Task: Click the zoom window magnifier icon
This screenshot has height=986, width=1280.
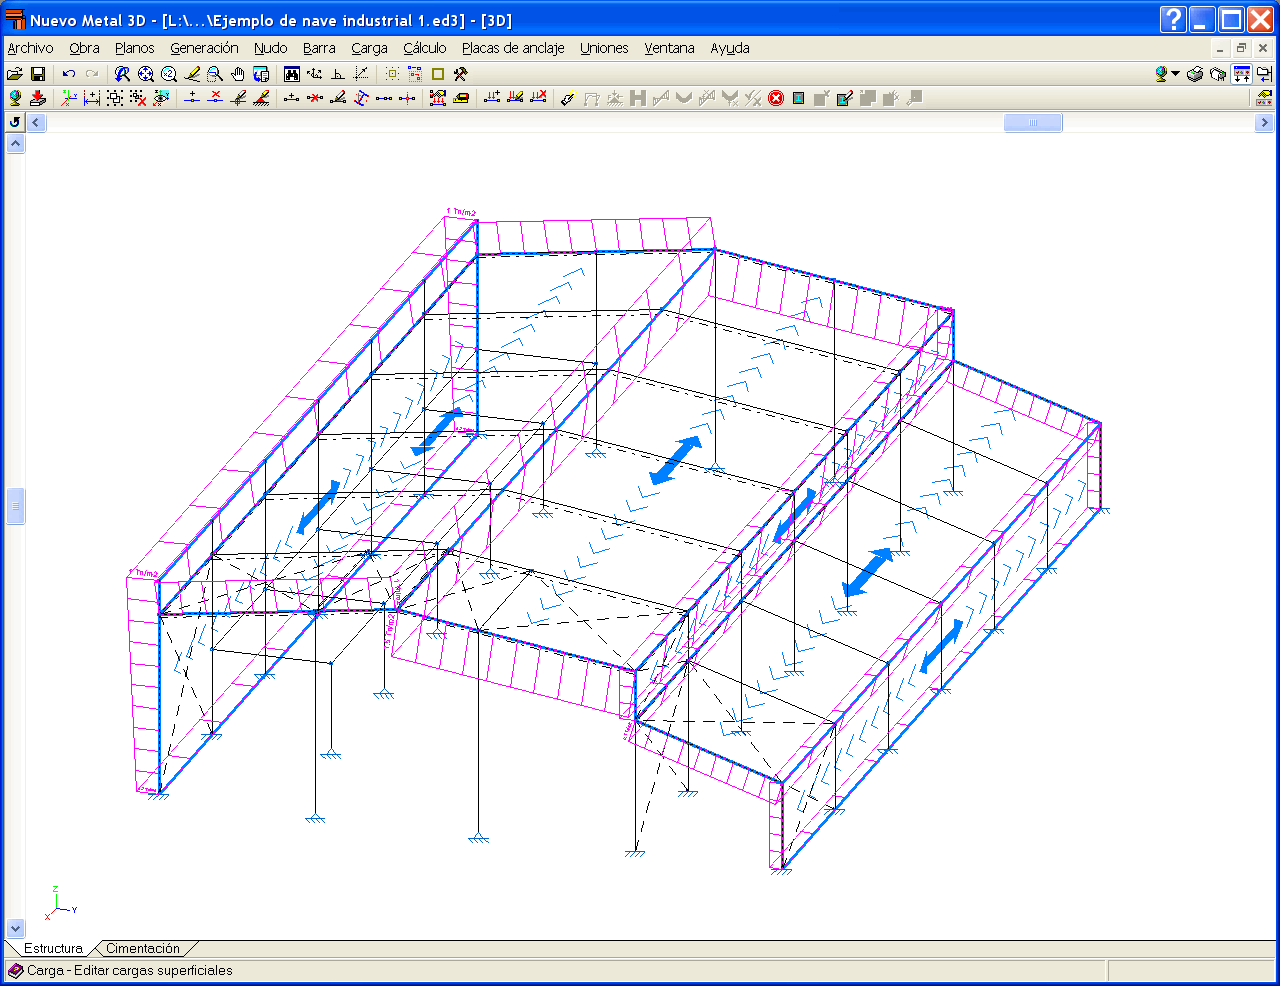Action: click(x=215, y=74)
